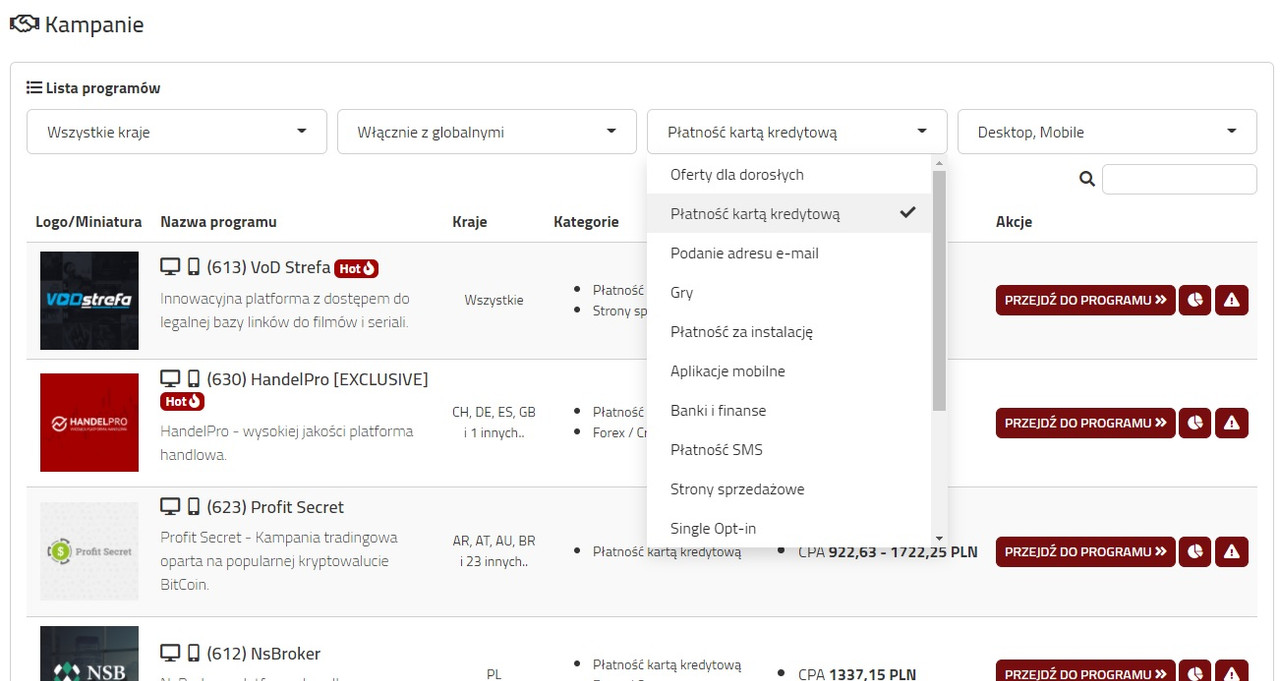Click the dropdown list scrollbar thumb
The width and height of the screenshot is (1280, 681).
[x=939, y=290]
